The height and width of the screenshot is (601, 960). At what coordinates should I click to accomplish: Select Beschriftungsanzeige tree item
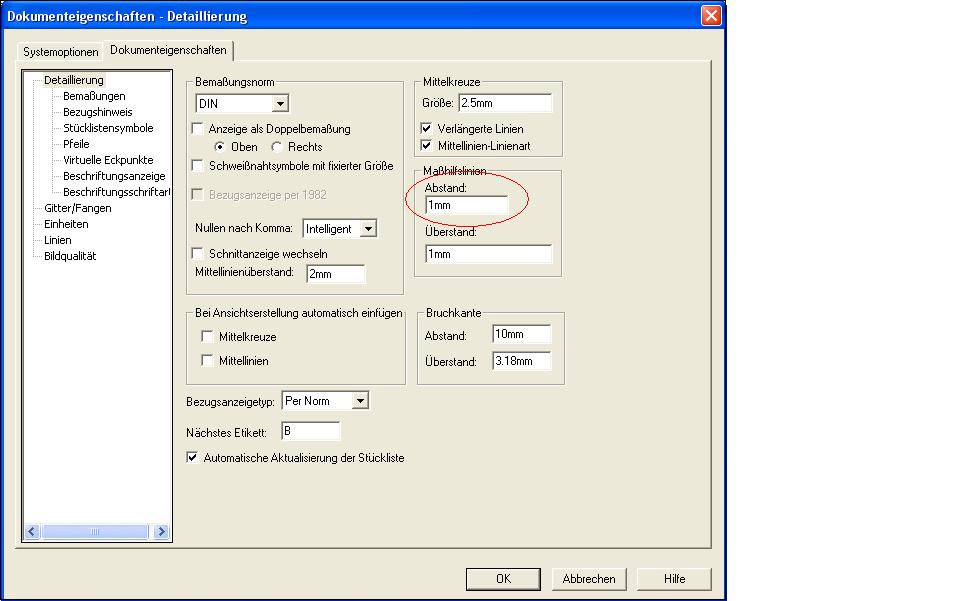coord(114,176)
